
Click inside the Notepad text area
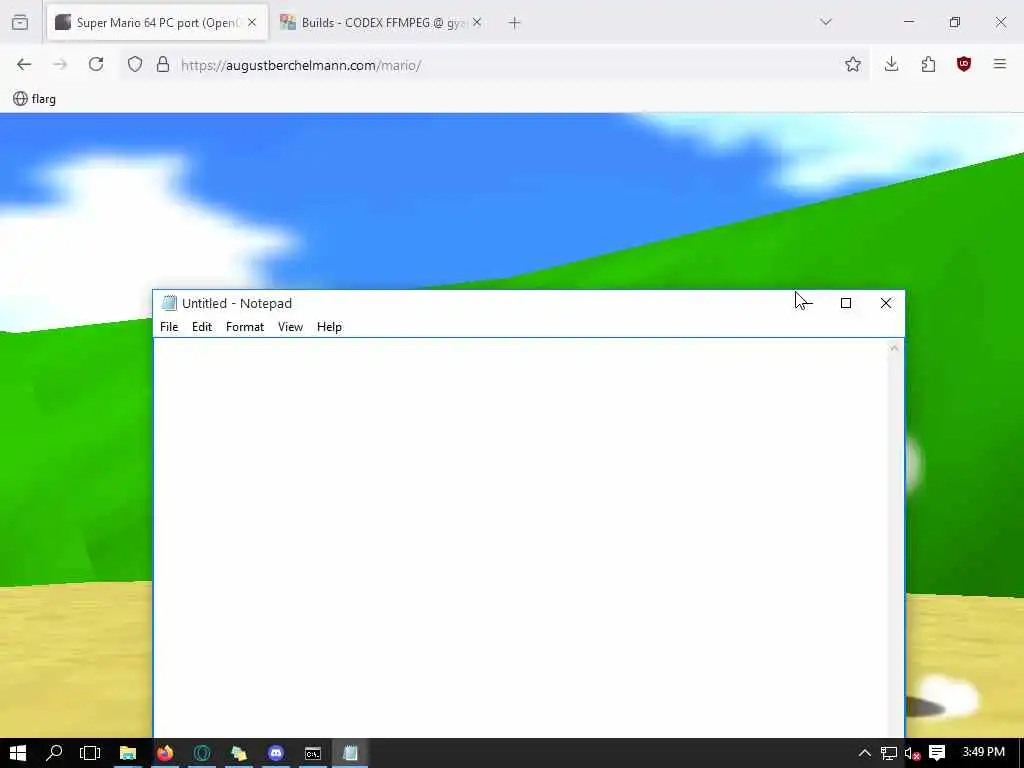[520, 537]
